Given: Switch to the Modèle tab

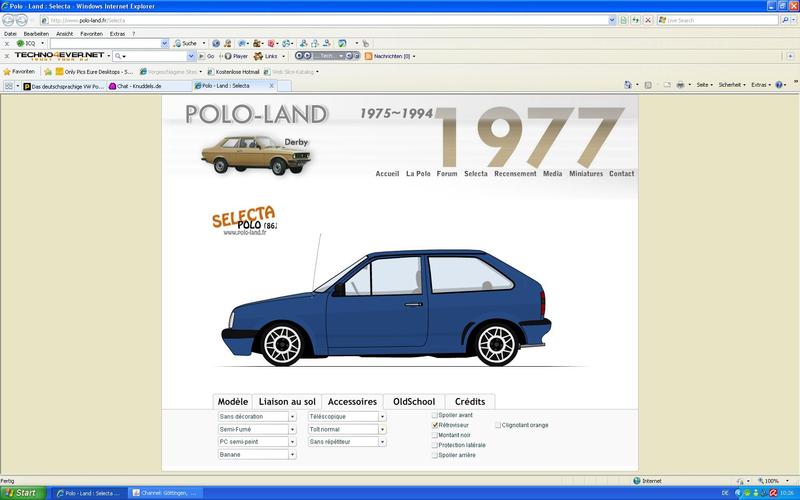Looking at the screenshot, I should pos(233,402).
